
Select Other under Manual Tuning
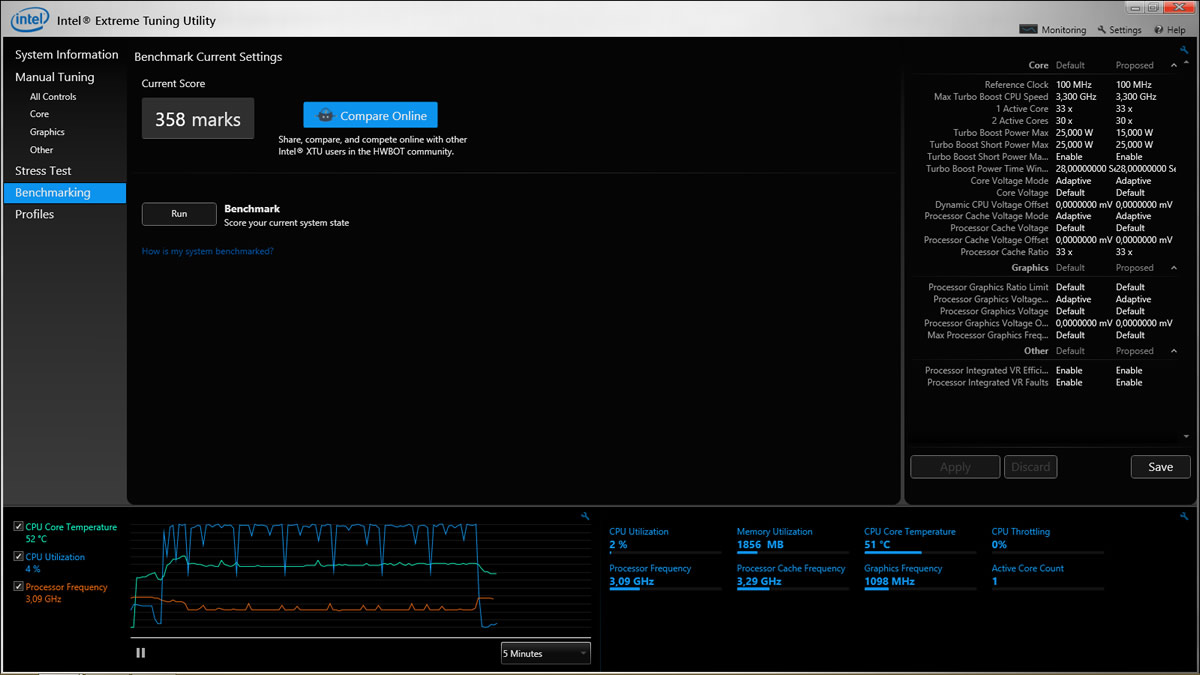(x=41, y=150)
